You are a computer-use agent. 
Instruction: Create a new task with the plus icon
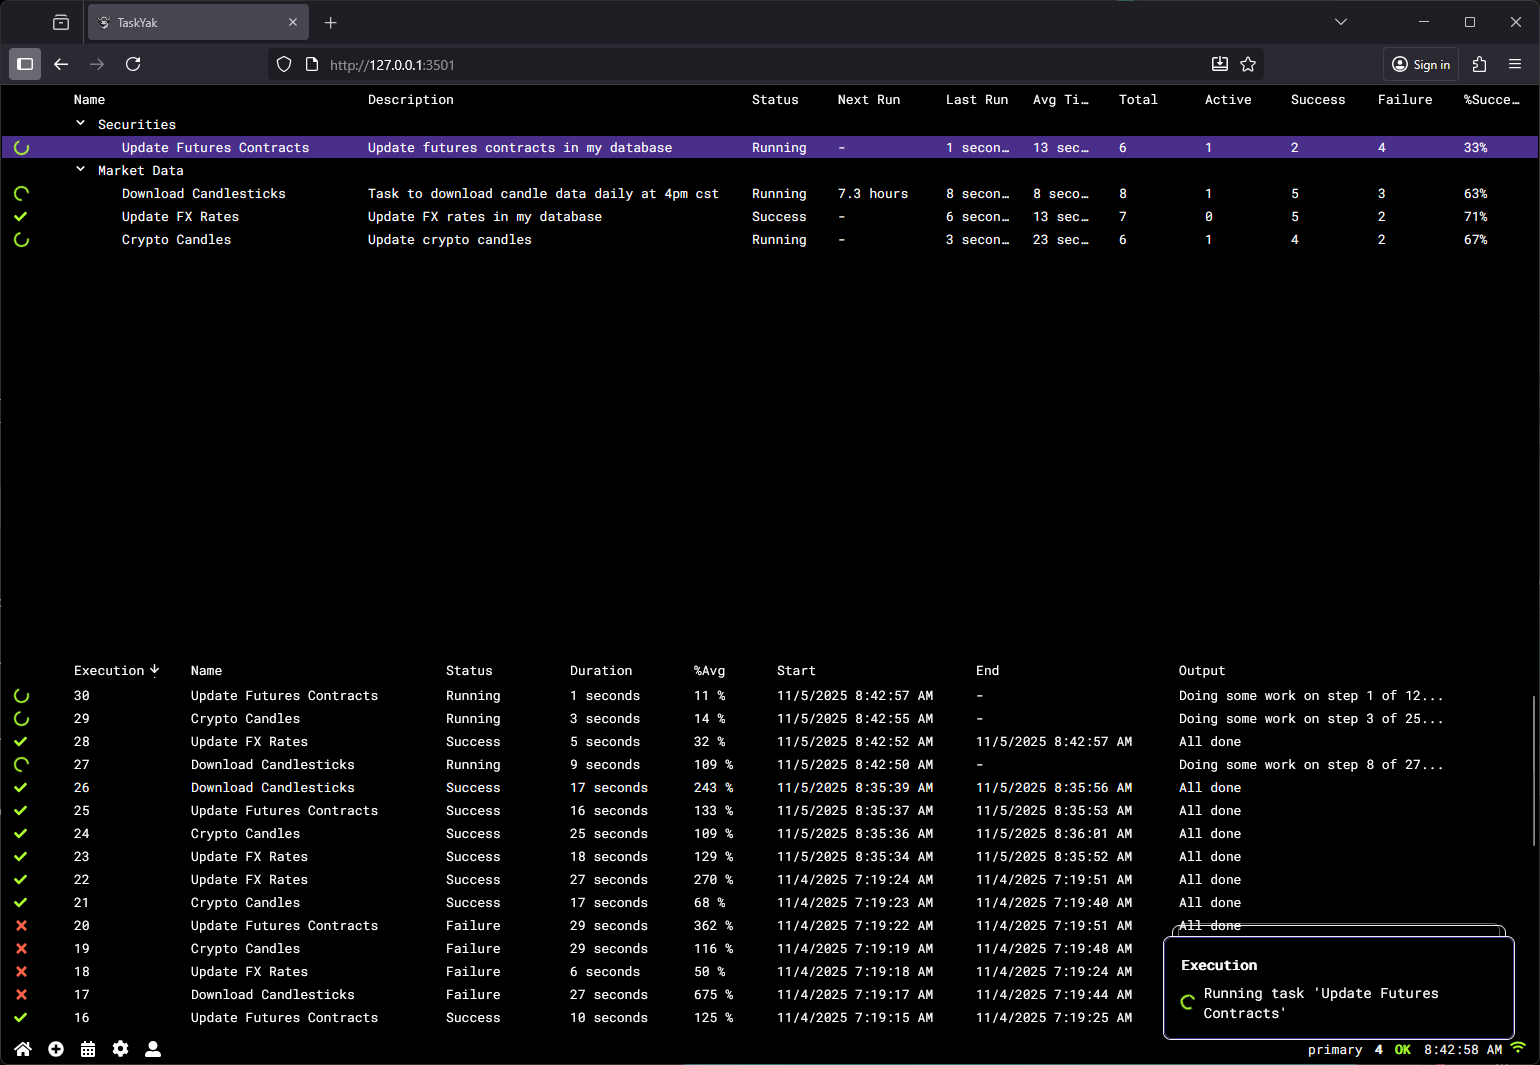[x=55, y=1048]
